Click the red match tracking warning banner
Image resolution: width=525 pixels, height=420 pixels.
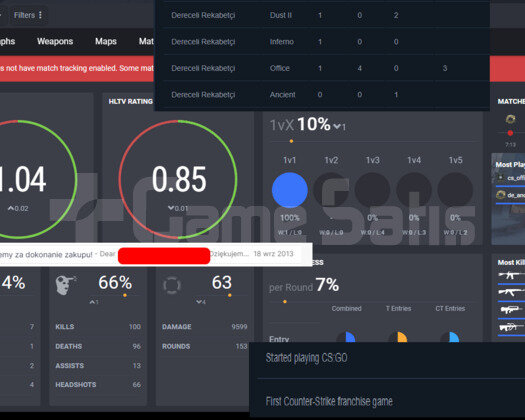77,68
